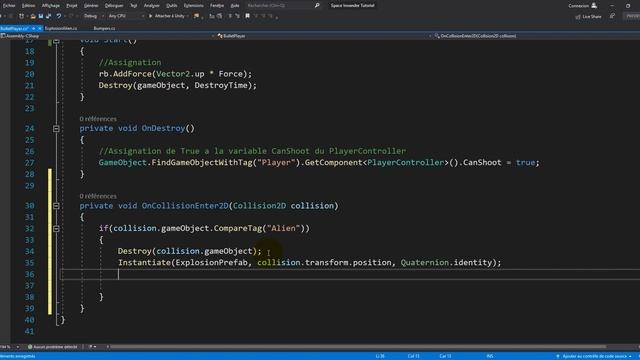Image resolution: width=640 pixels, height=360 pixels.
Task: Click the PlayerController type on line 27
Action: coord(405,162)
